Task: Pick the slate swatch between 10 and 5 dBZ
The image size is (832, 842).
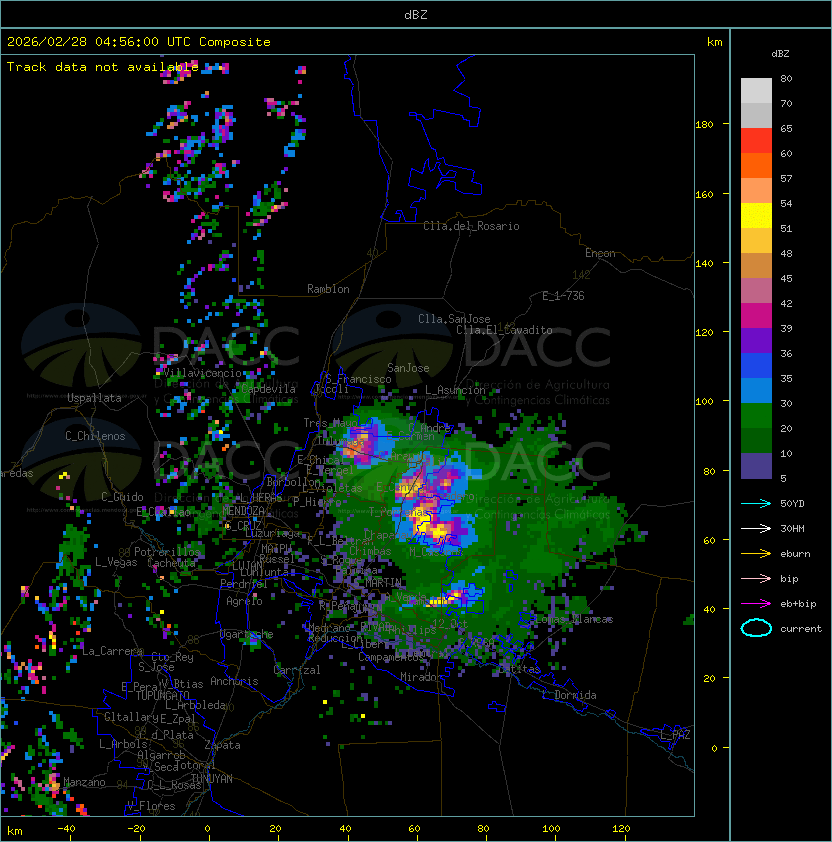Action: pyautogui.click(x=756, y=466)
